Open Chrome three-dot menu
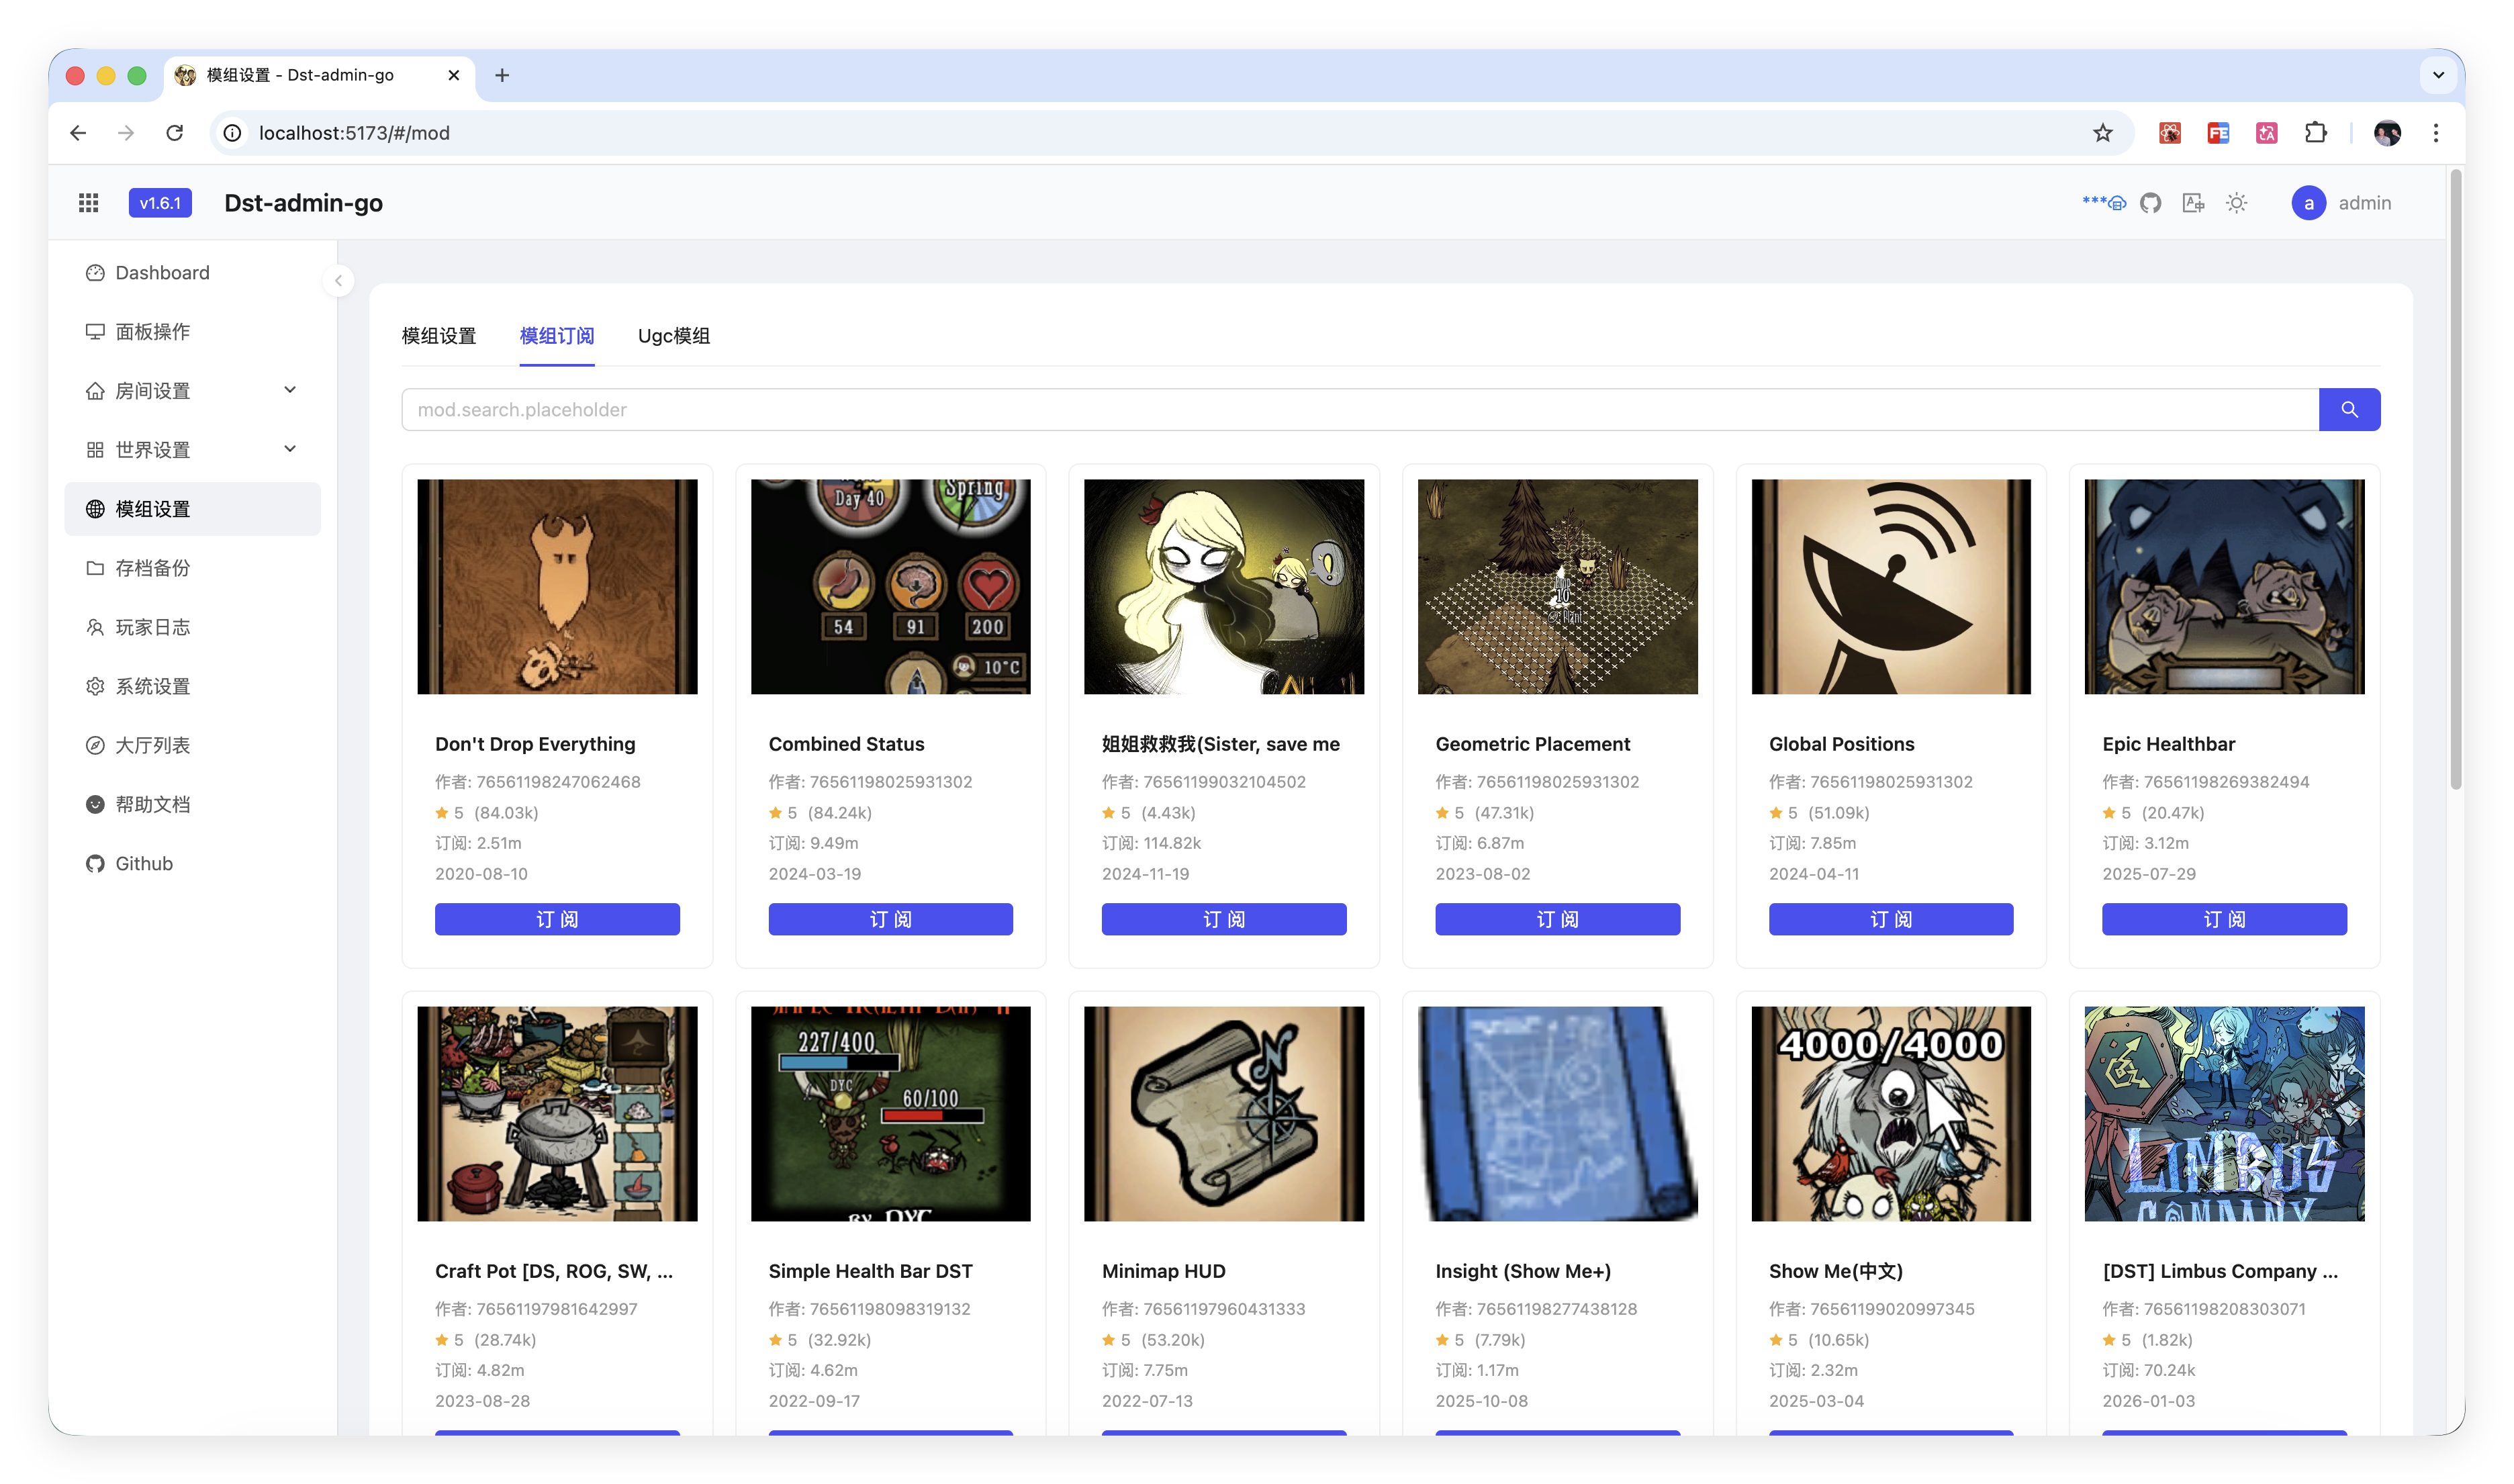The image size is (2514, 1484). coord(2436,133)
